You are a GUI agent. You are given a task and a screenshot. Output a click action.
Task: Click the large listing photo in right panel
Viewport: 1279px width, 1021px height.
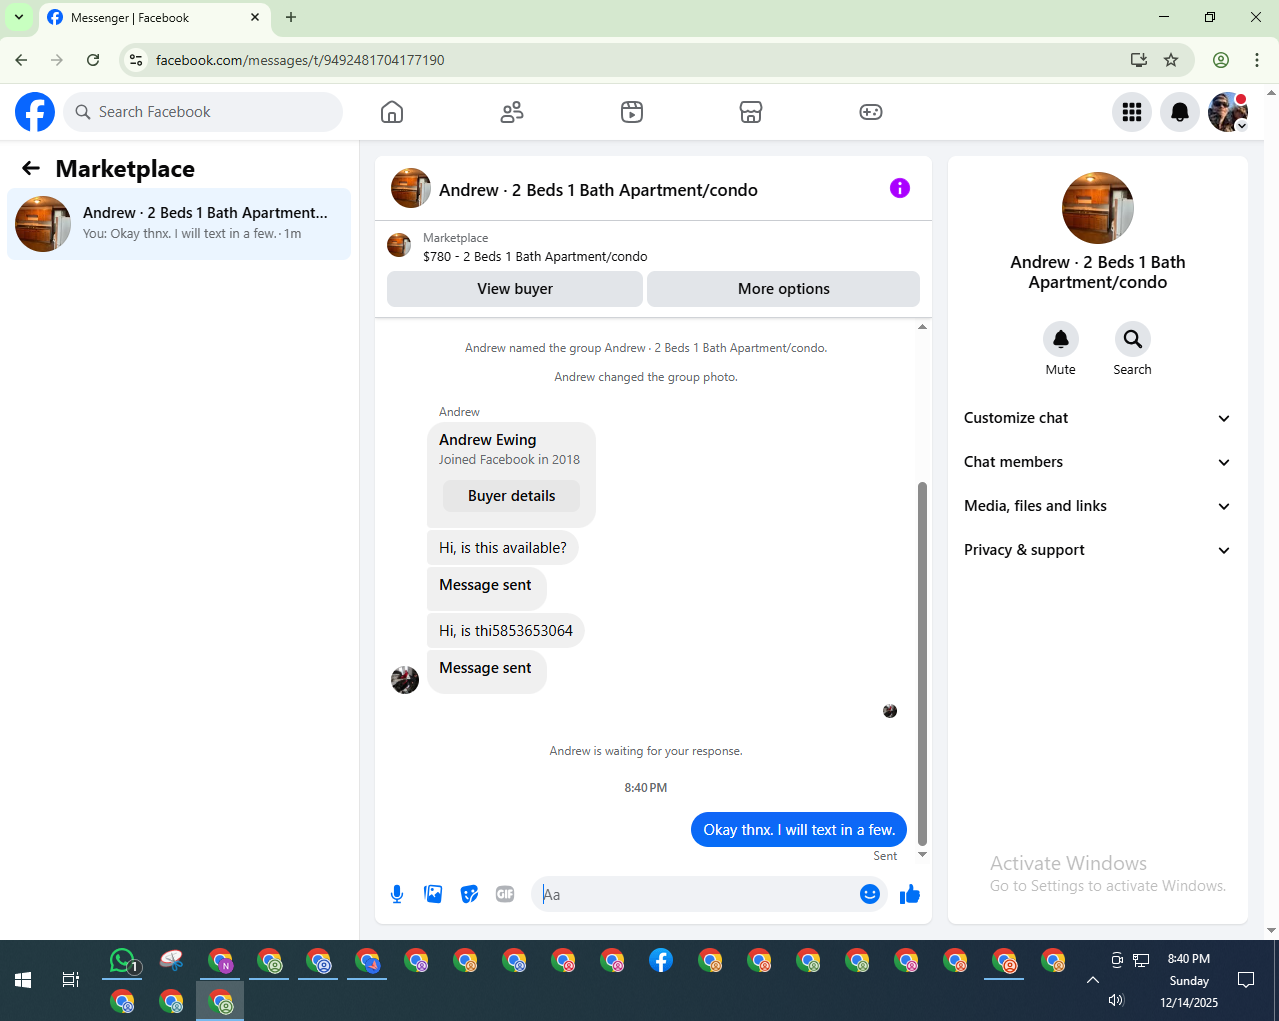click(1098, 208)
